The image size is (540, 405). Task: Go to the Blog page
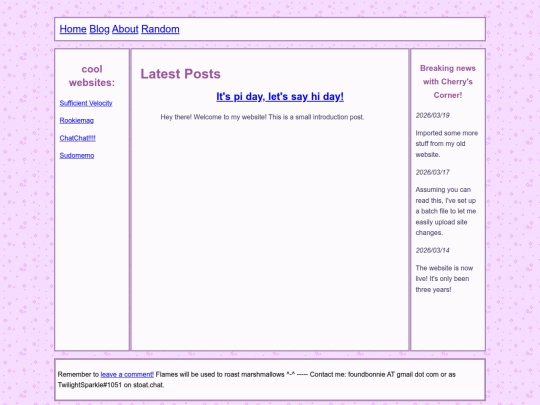pos(99,29)
